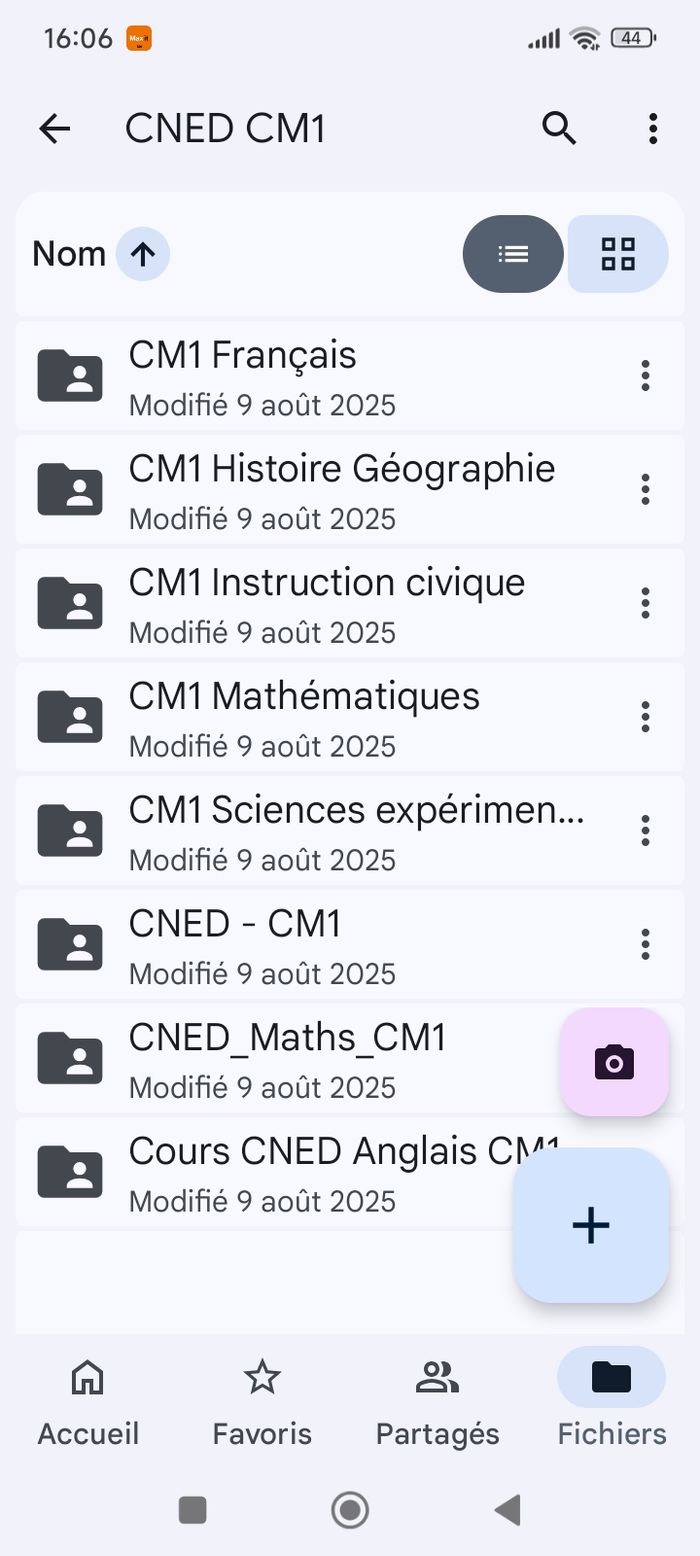This screenshot has height=1556, width=700.
Task: Tap the back arrow icon
Action: coord(55,128)
